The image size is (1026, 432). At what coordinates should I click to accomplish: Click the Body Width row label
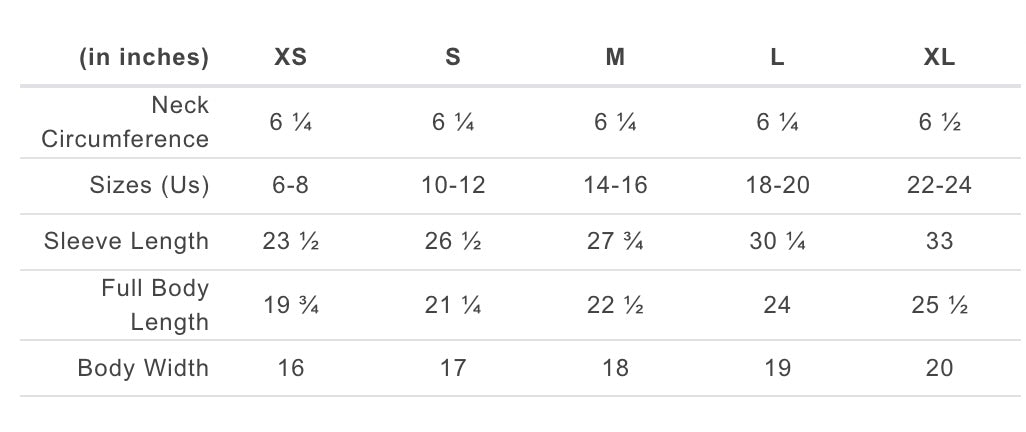tap(143, 368)
